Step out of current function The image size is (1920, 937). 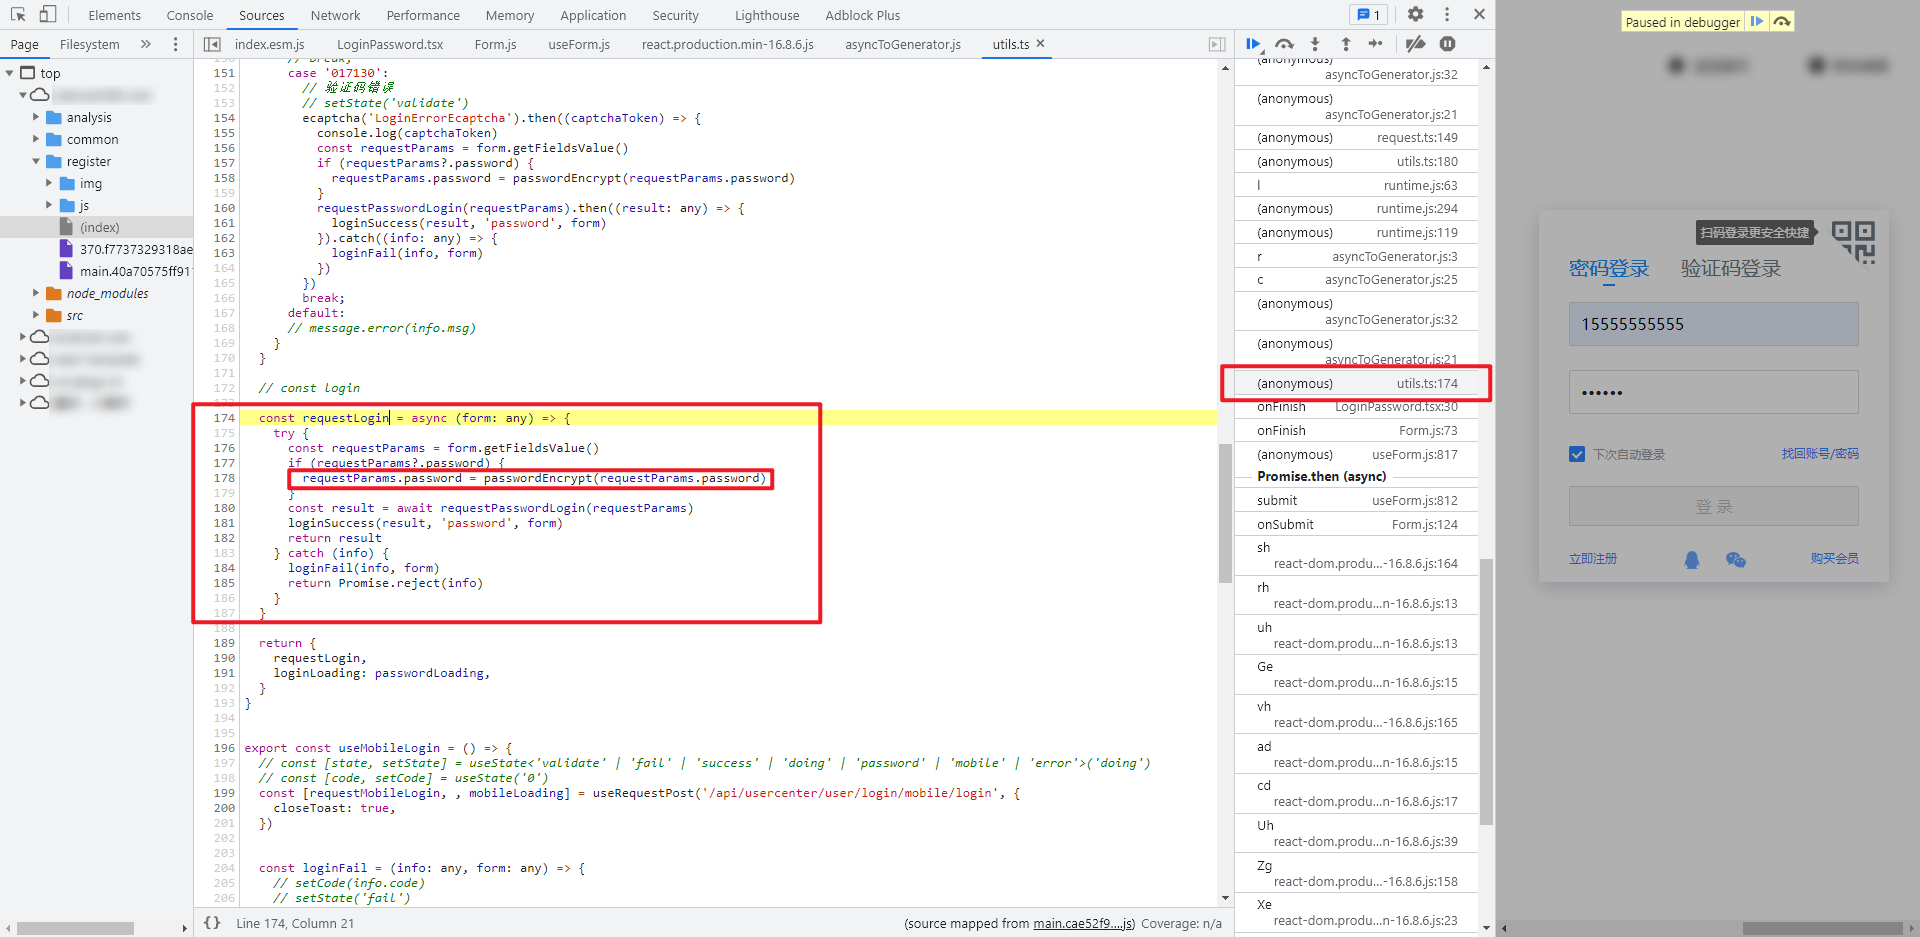click(x=1346, y=44)
